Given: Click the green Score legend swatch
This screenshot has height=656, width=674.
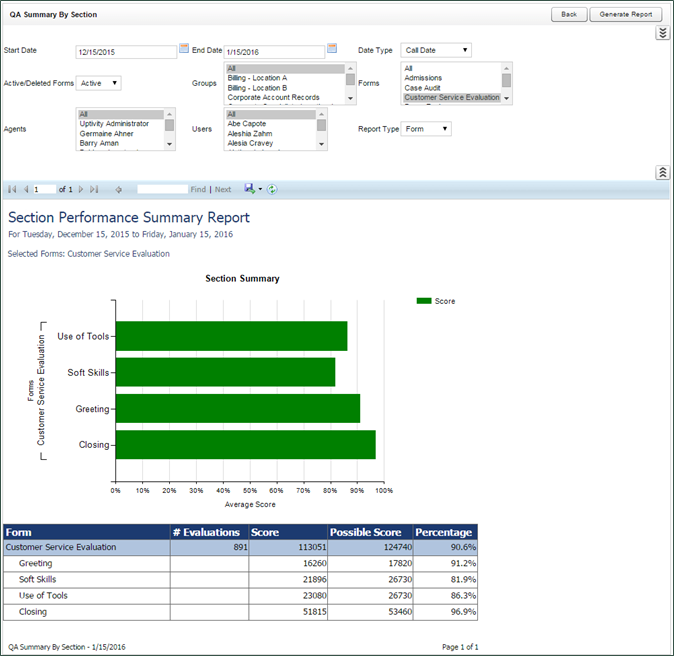Looking at the screenshot, I should tap(423, 300).
